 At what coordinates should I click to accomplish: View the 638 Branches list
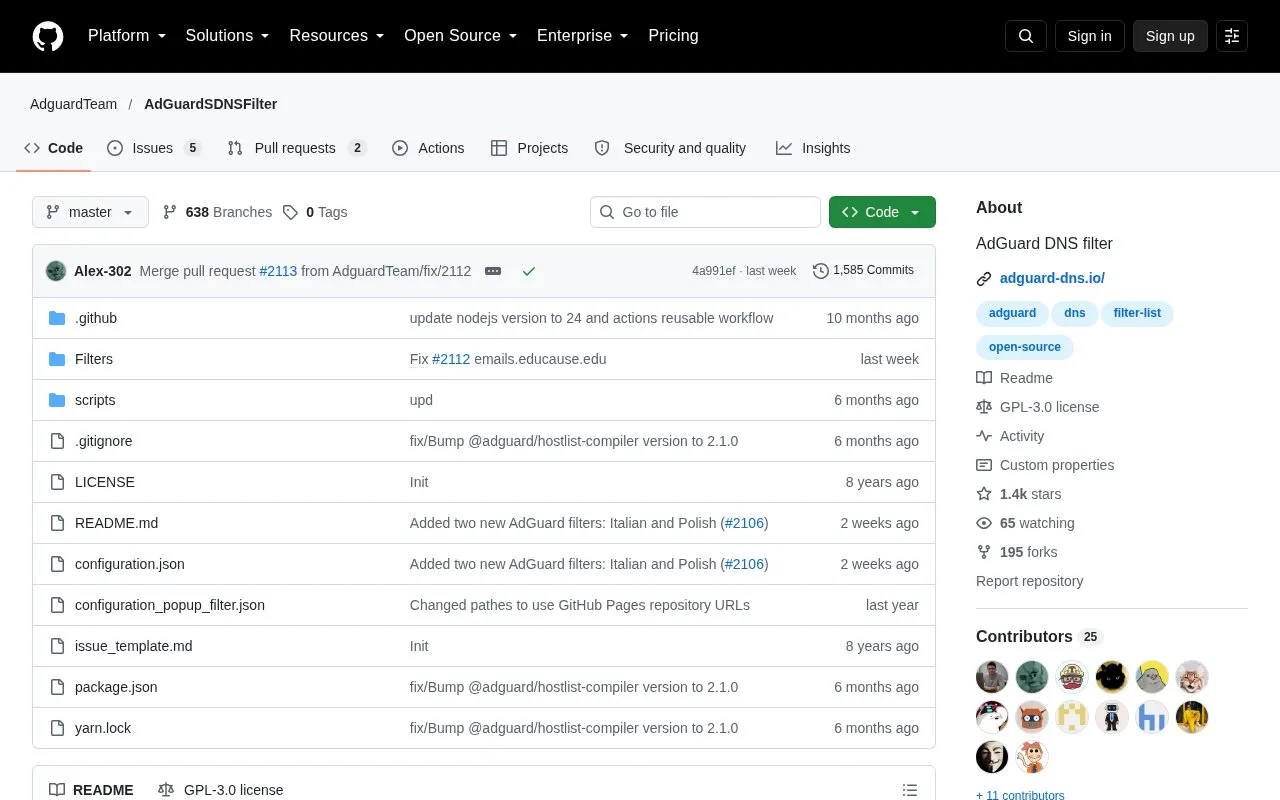tap(217, 212)
